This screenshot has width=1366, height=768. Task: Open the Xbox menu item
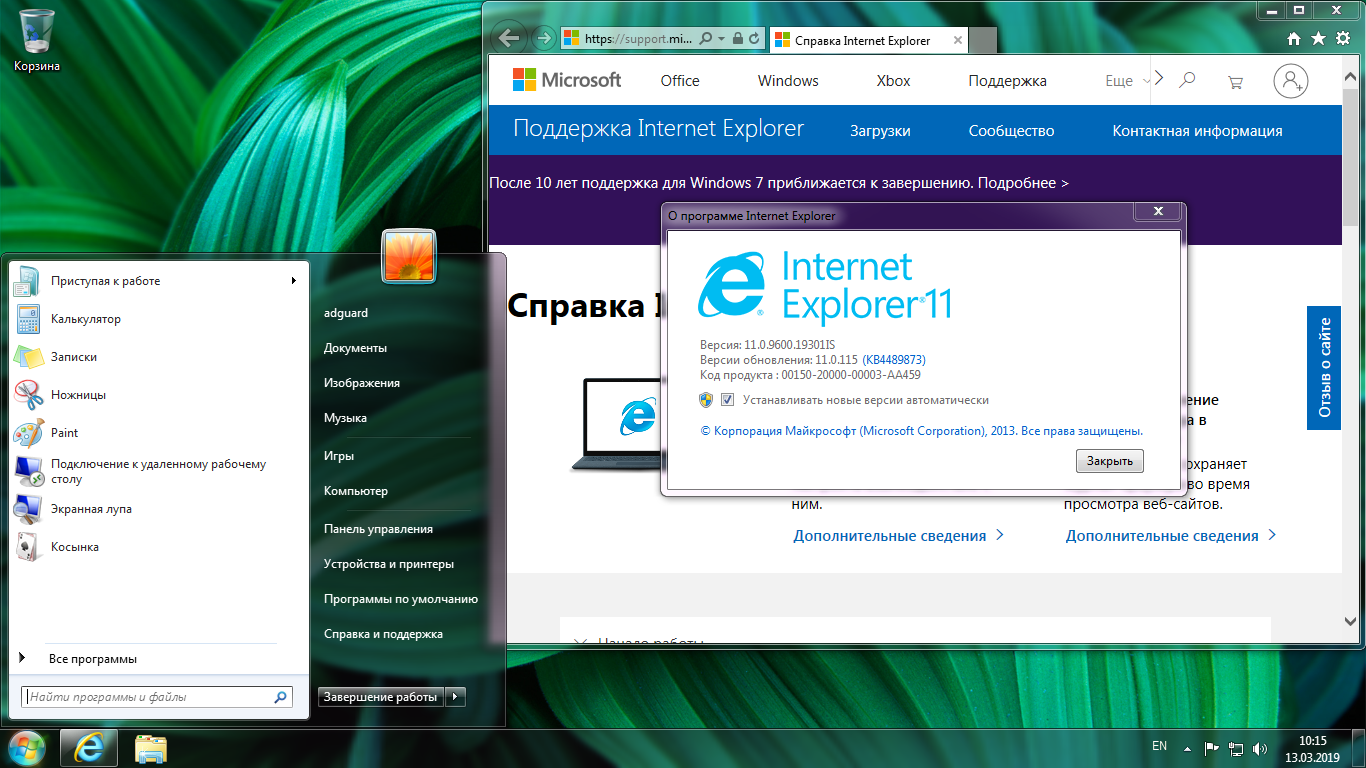tap(894, 81)
